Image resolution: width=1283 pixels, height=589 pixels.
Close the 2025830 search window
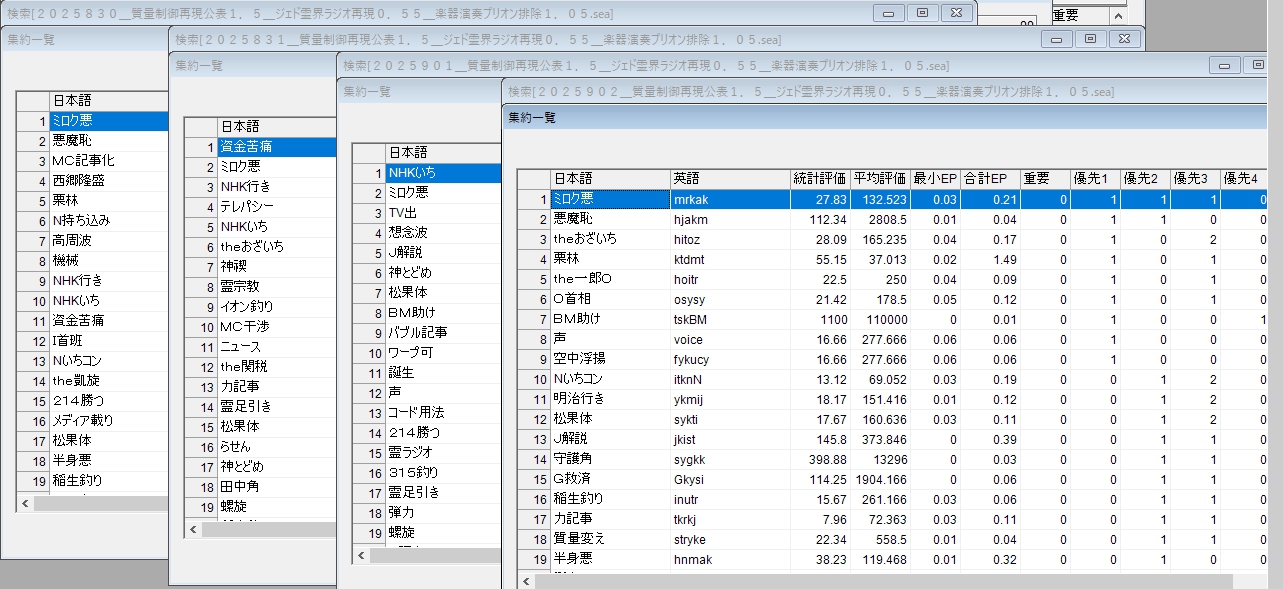point(956,13)
